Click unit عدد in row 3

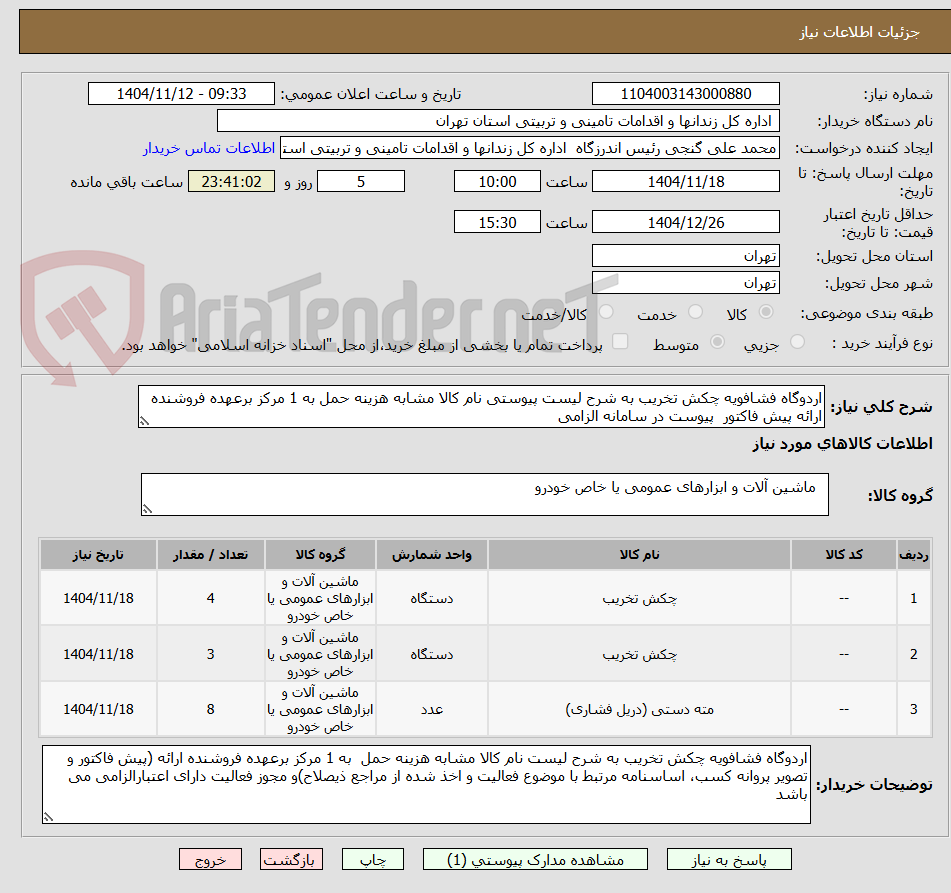(432, 709)
